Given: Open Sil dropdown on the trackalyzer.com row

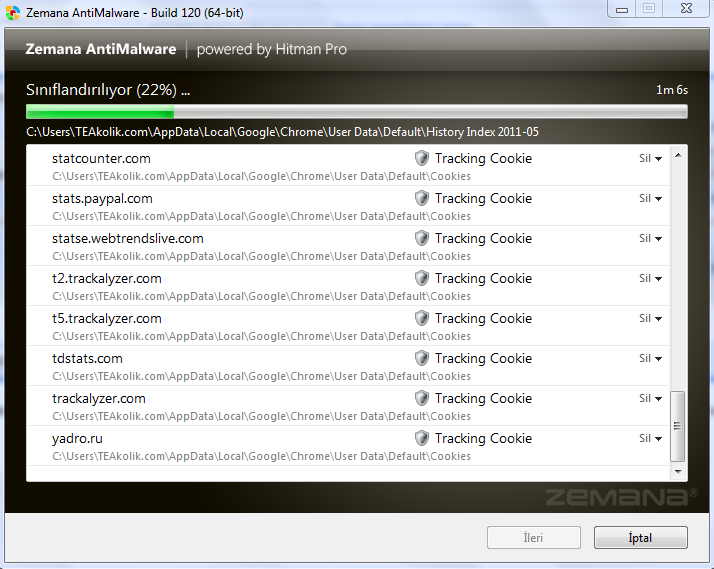Looking at the screenshot, I should point(650,399).
